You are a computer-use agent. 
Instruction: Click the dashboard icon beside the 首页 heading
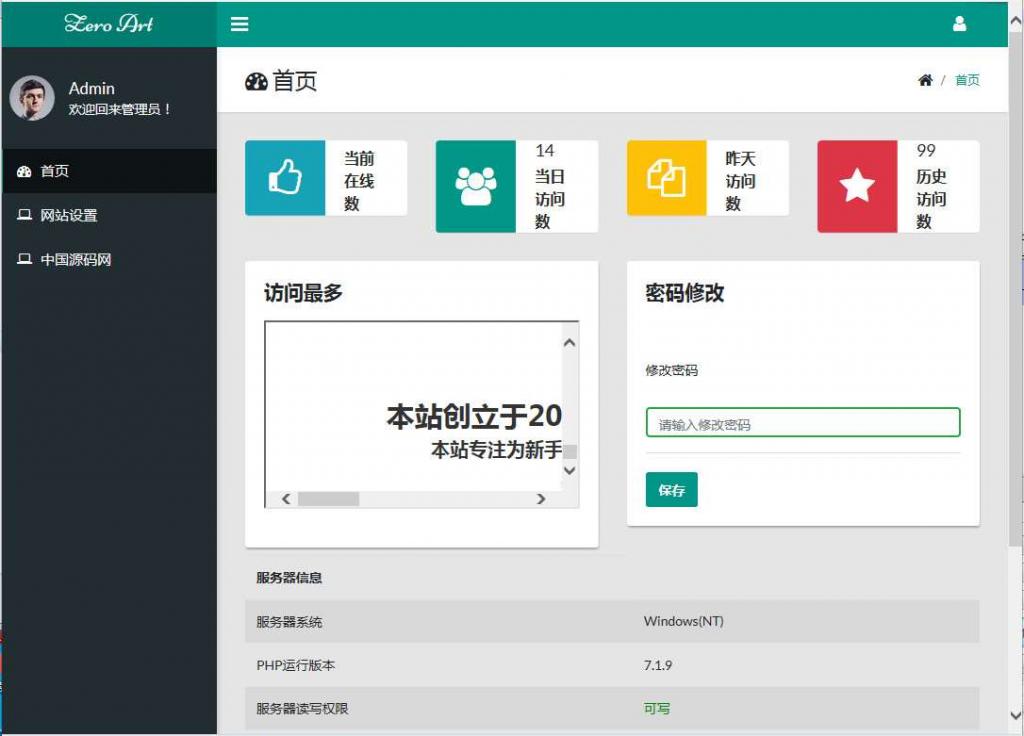[258, 81]
